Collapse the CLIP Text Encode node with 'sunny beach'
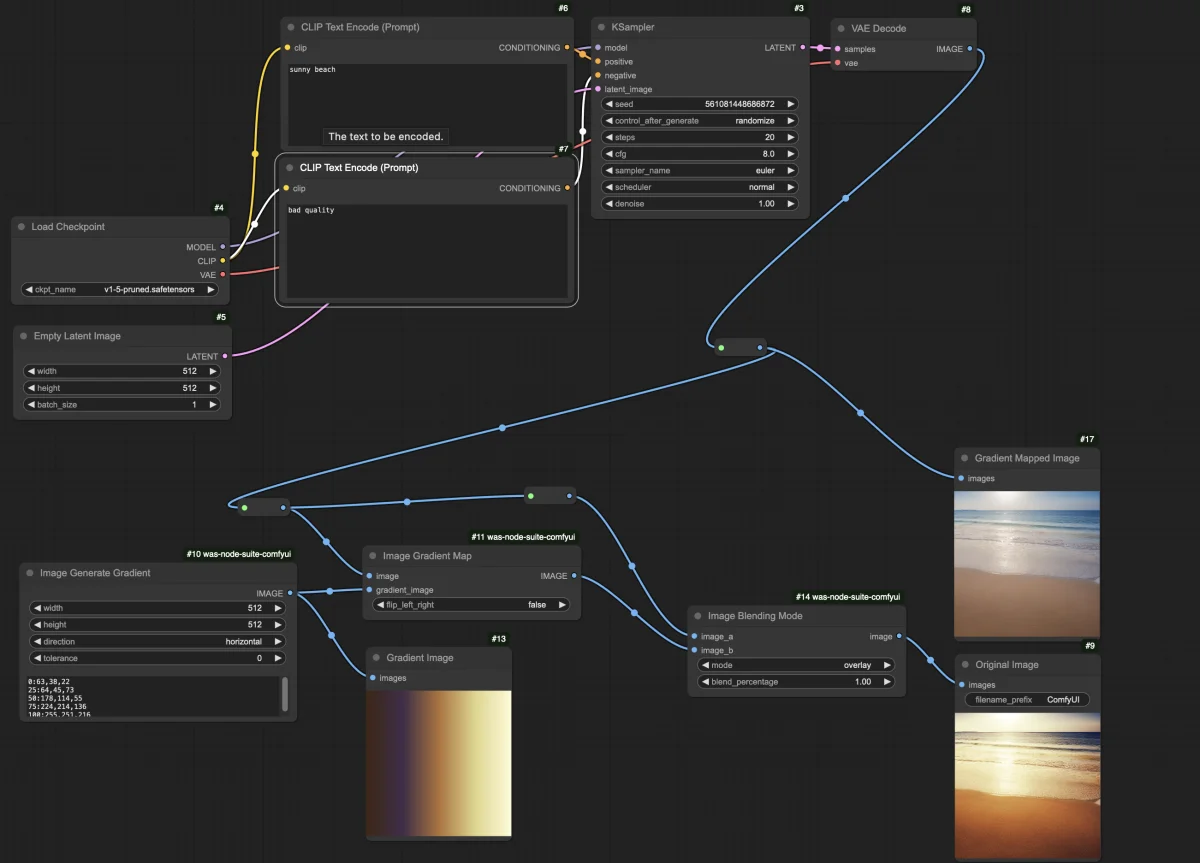Image resolution: width=1200 pixels, height=863 pixels. 290,28
